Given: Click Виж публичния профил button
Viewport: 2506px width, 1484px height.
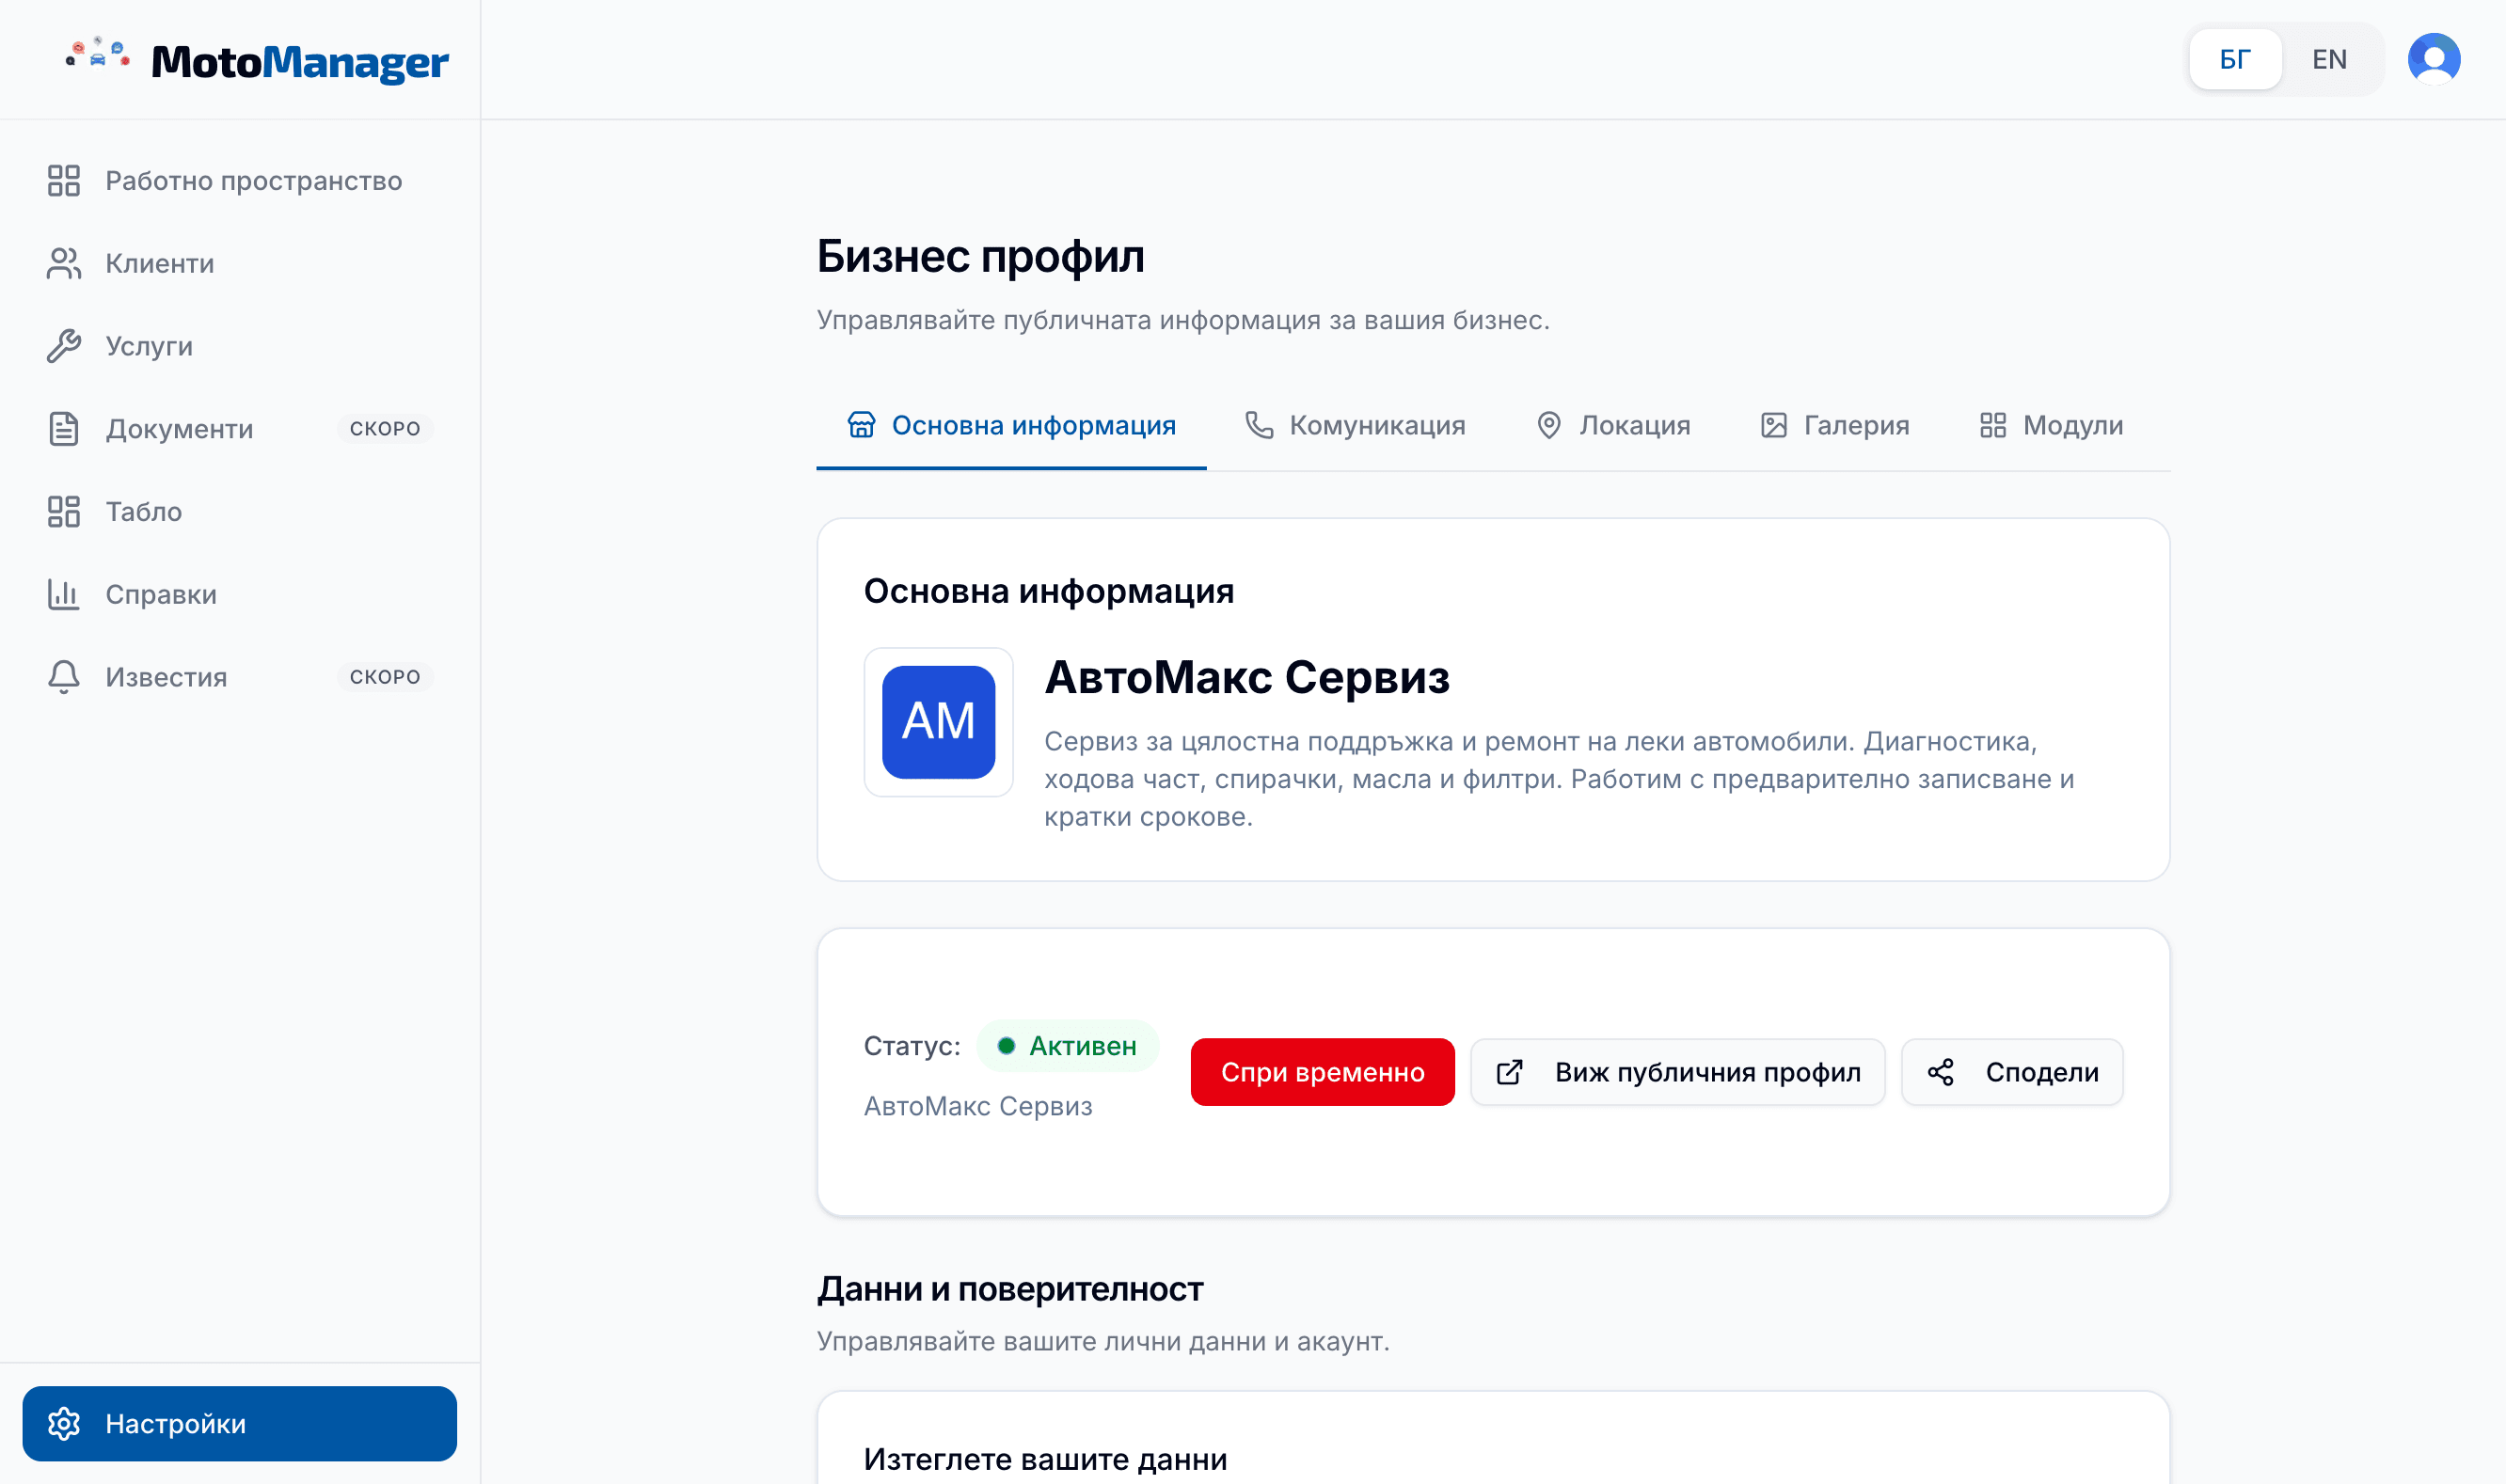Looking at the screenshot, I should 1677,1072.
